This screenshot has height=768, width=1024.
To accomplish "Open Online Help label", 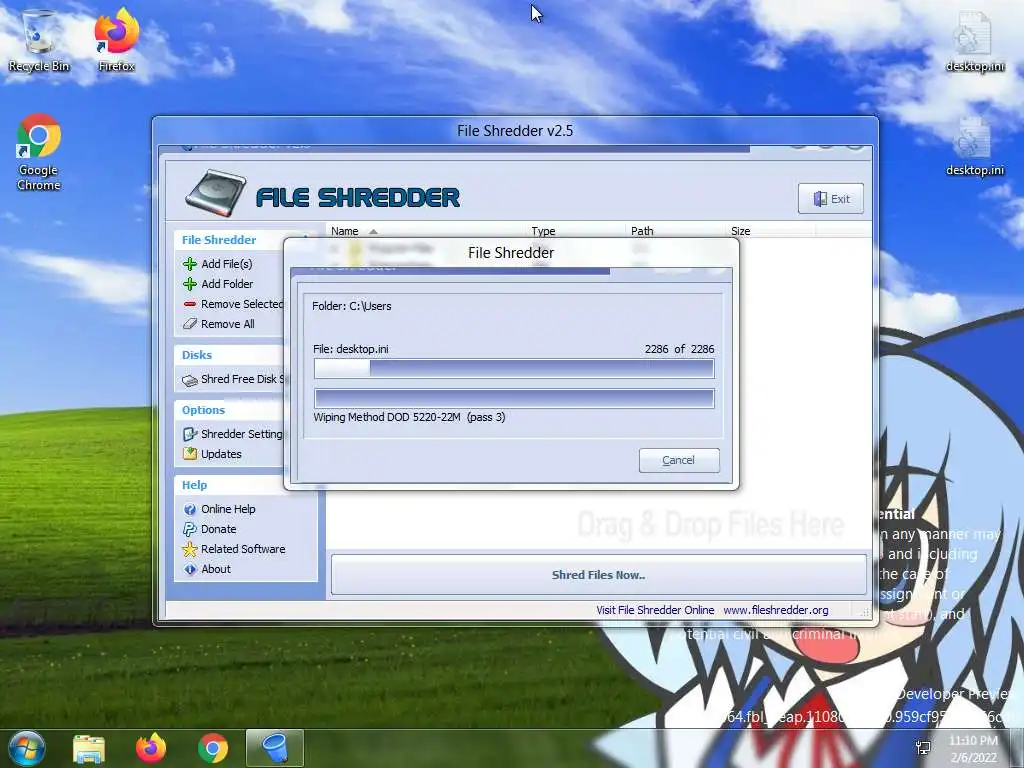I will coord(228,509).
